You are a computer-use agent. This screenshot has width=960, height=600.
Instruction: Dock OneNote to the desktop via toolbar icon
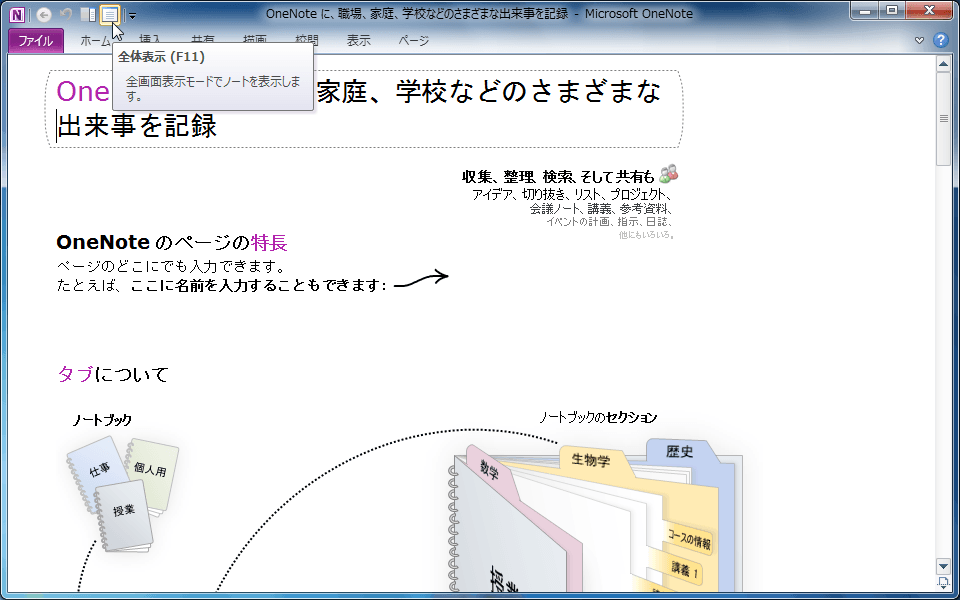(x=89, y=15)
